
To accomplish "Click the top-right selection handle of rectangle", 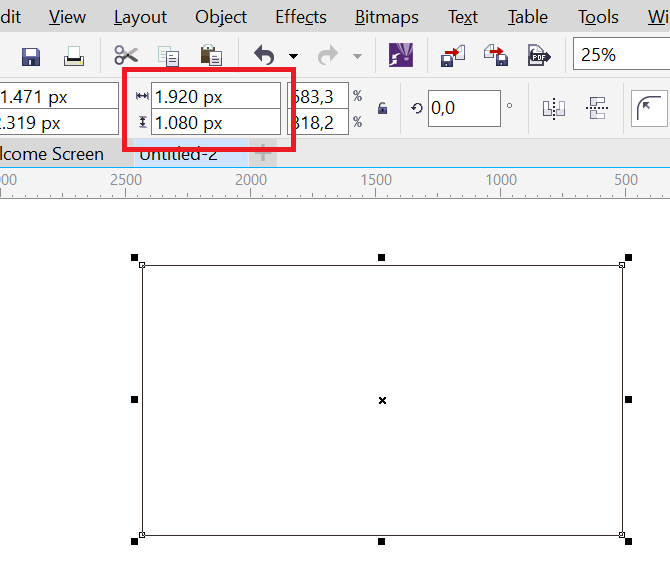I will coord(628,257).
